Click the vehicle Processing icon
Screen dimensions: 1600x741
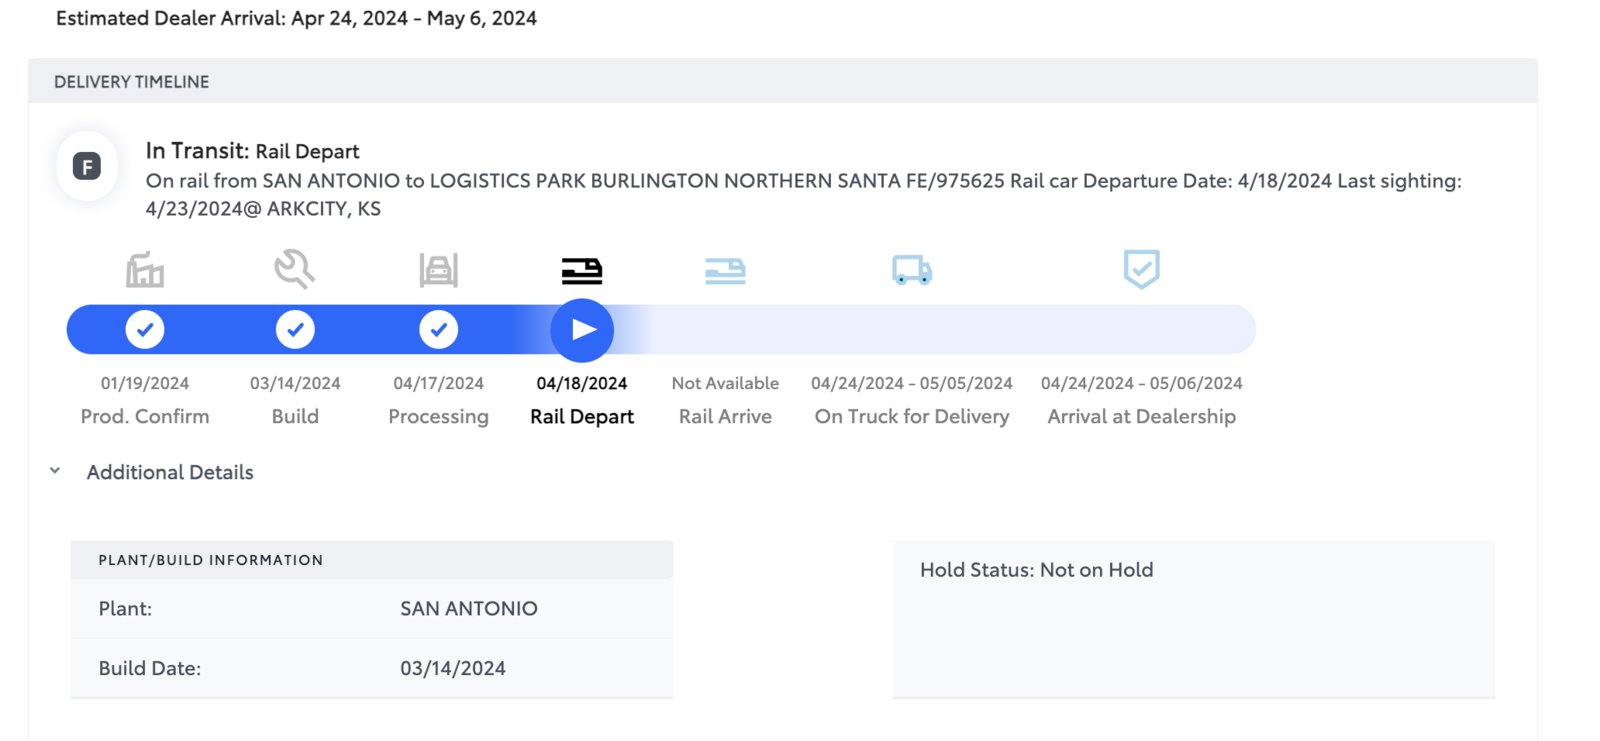[x=438, y=270]
